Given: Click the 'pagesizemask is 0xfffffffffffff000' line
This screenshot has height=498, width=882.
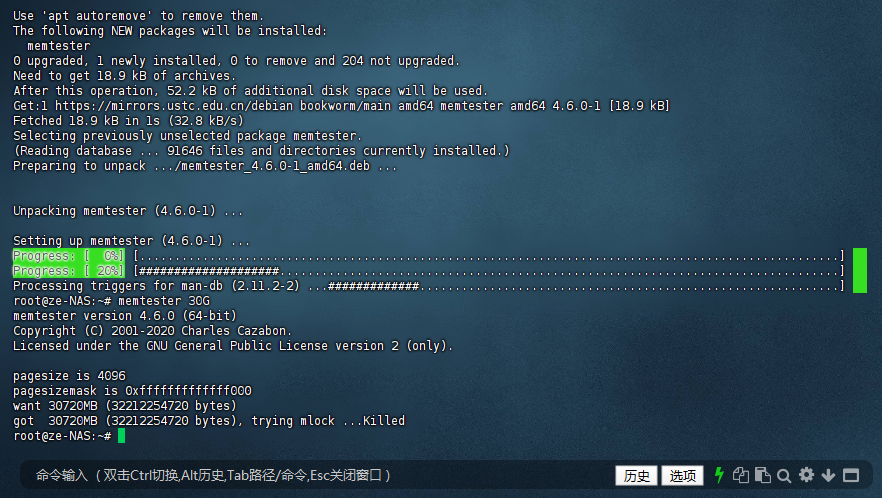Looking at the screenshot, I should click(x=132, y=391).
